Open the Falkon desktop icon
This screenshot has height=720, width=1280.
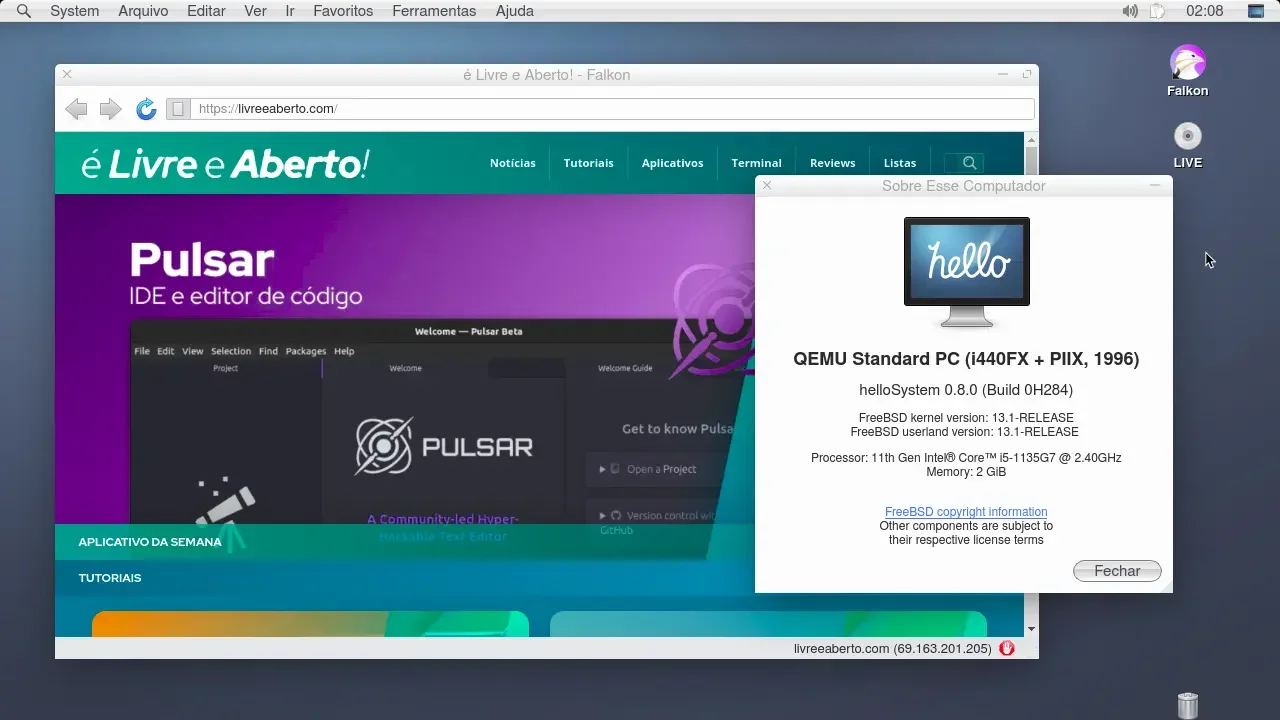pos(1188,71)
